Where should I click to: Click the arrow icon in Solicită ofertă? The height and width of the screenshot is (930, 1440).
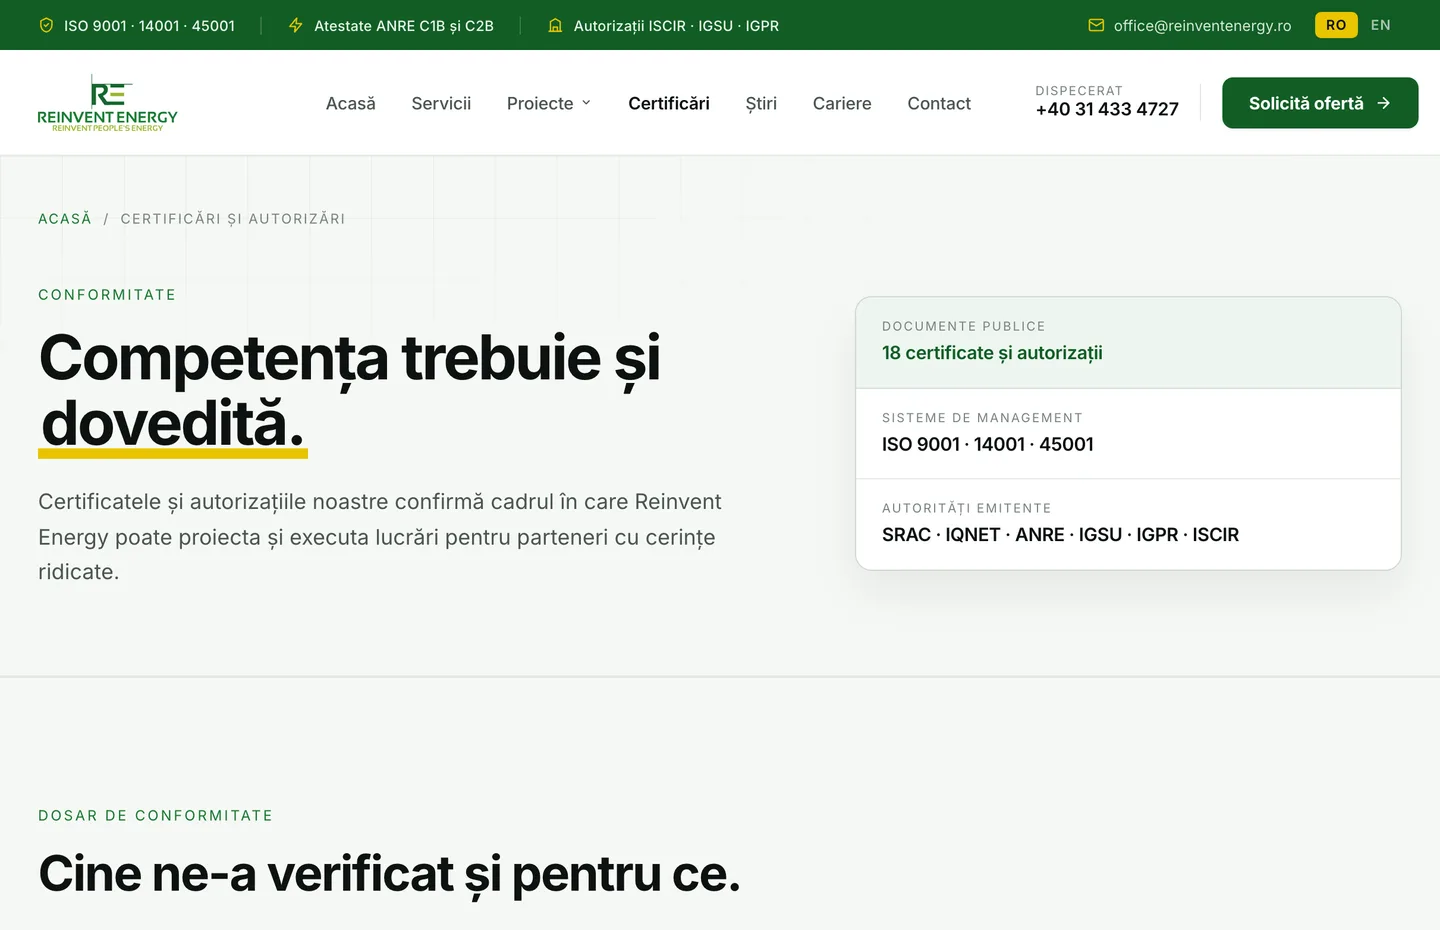coord(1384,103)
